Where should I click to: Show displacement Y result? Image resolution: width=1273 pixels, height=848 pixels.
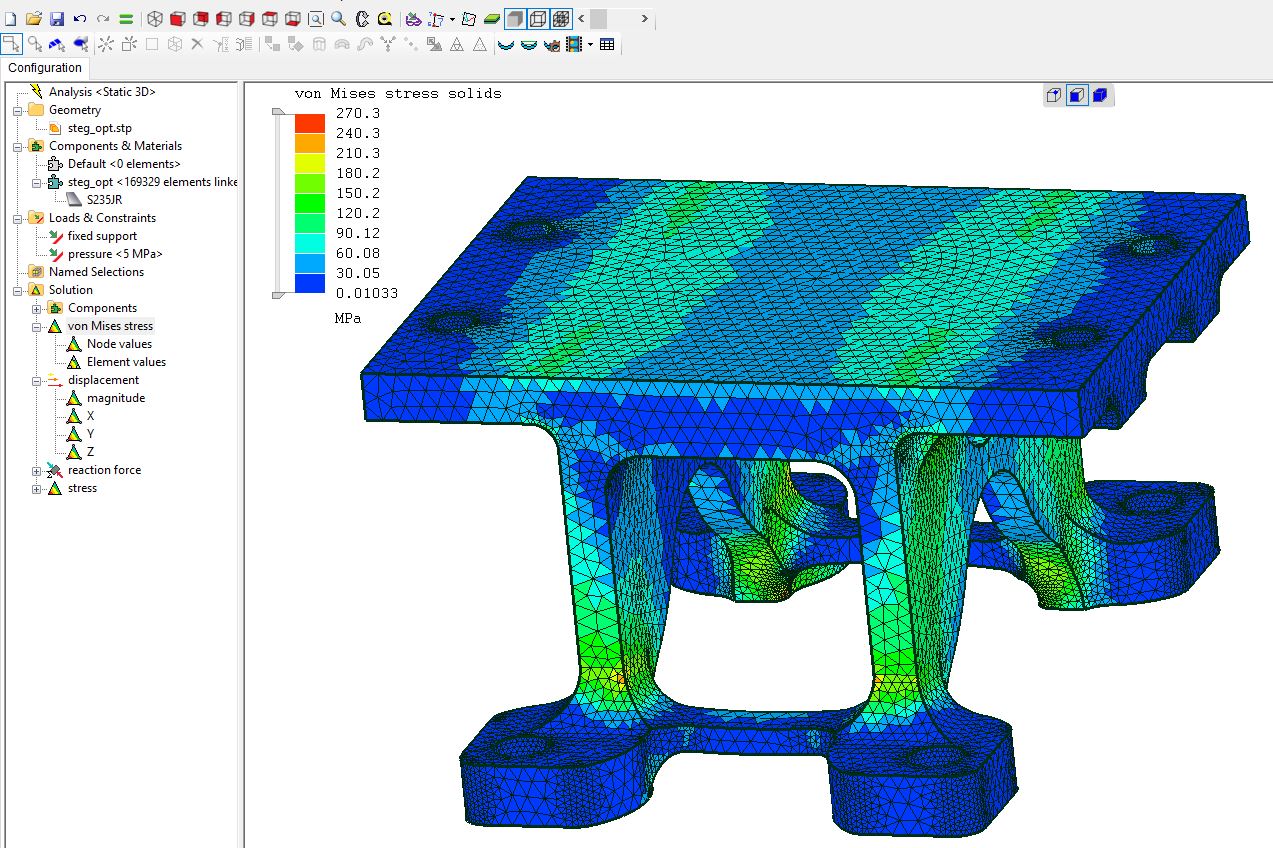point(90,434)
